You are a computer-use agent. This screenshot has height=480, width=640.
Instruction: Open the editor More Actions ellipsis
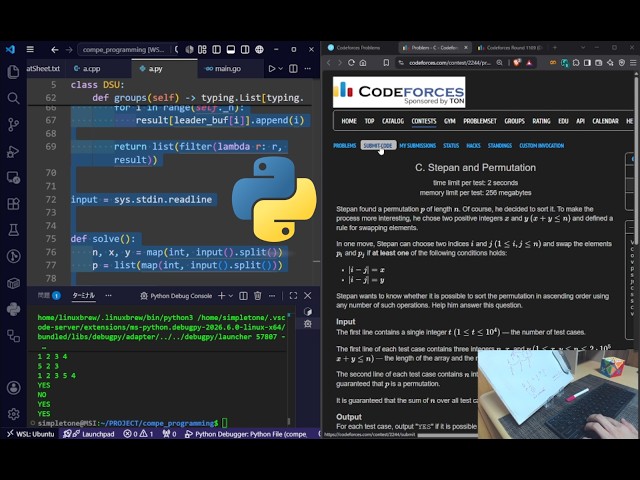[308, 69]
